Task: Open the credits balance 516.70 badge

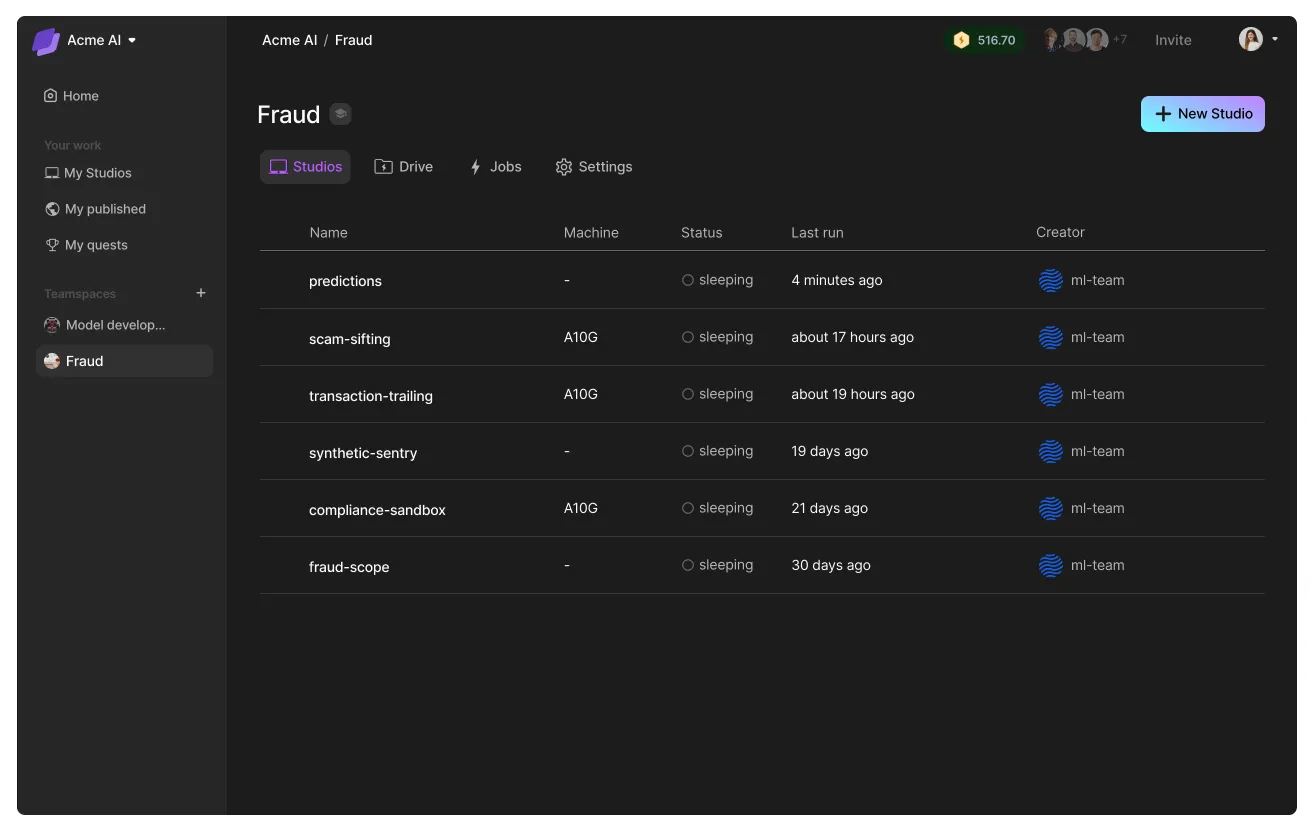Action: (x=984, y=40)
